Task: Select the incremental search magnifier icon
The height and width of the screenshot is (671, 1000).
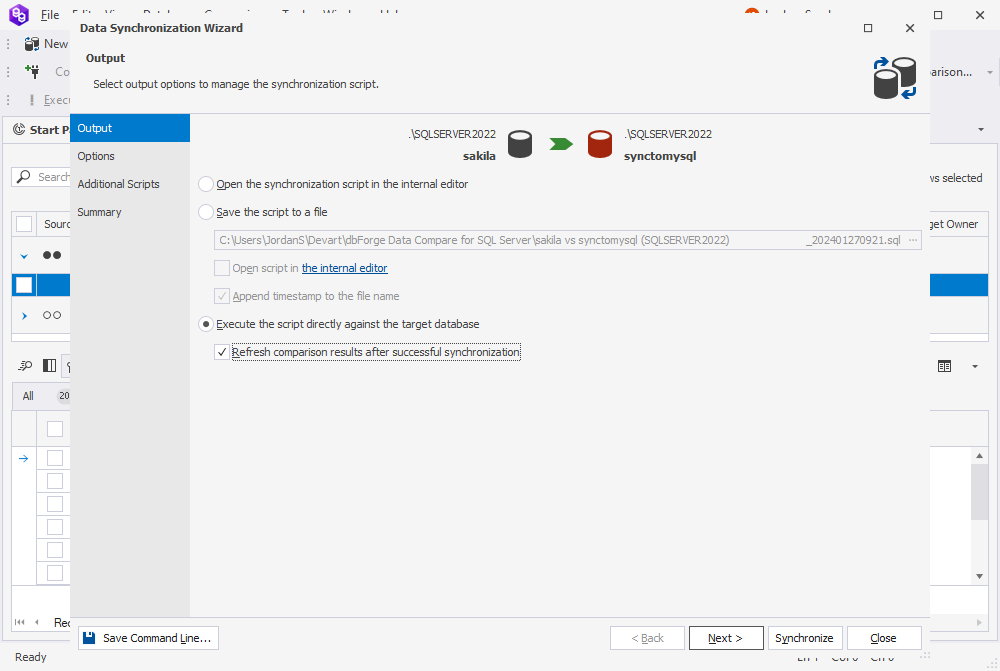Action: coord(25,366)
